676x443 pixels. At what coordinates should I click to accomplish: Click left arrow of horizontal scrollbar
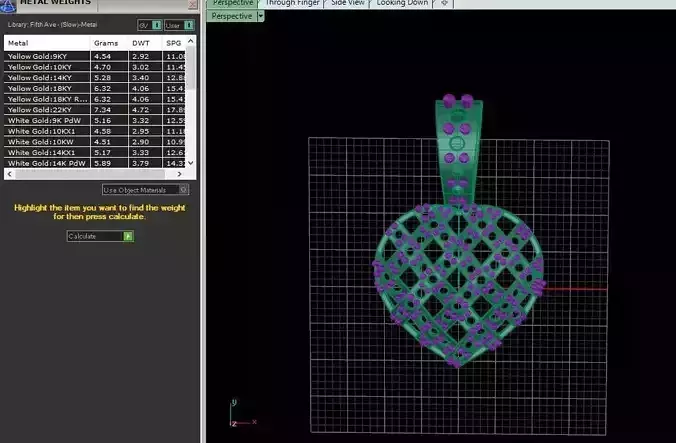tap(10, 174)
